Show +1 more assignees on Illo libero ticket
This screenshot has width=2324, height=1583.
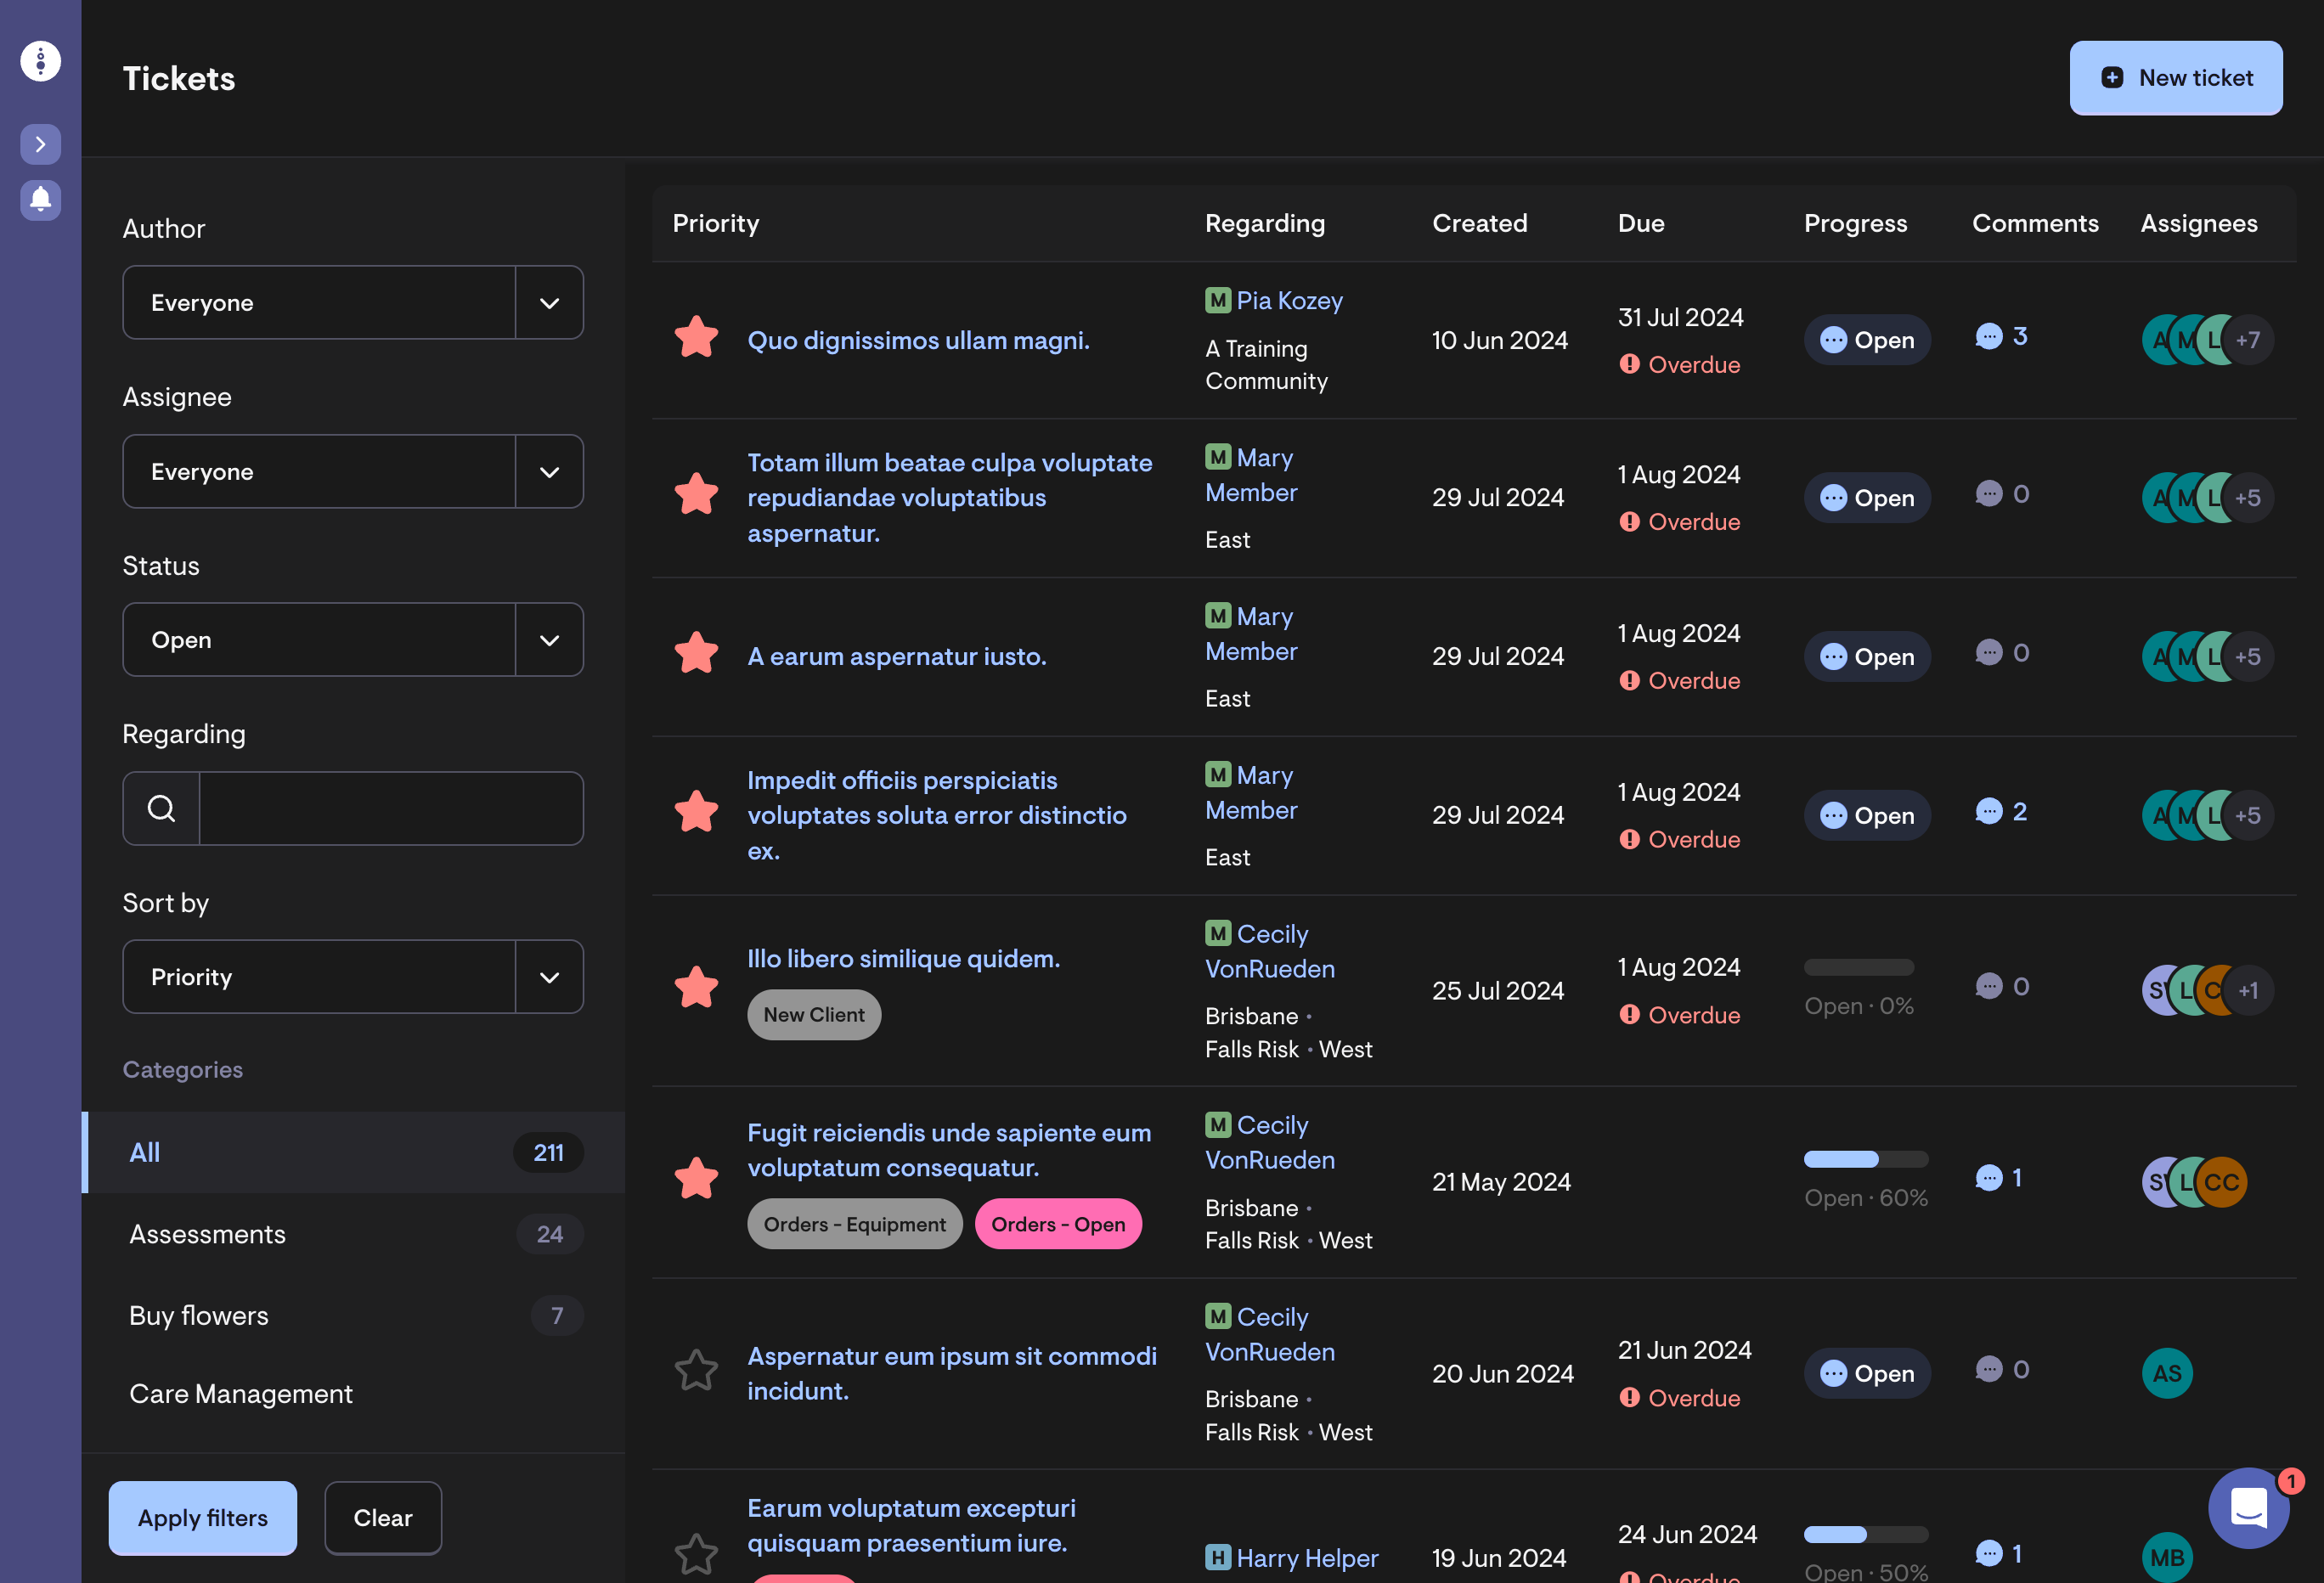(x=2248, y=990)
